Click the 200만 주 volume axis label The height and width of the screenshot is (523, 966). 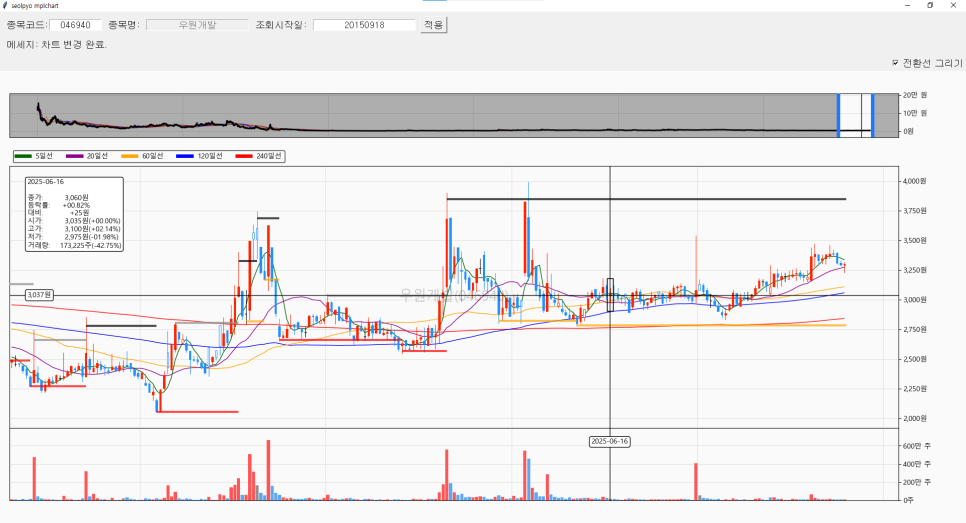[917, 482]
